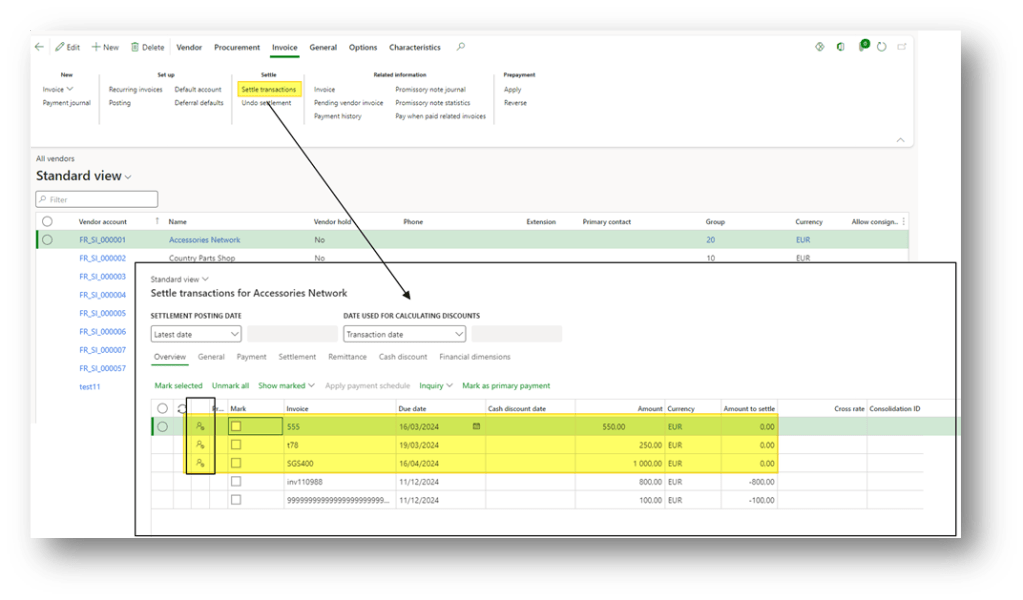Screen dimensions: 1023x600
Task: Expand the Show marked dropdown
Action: pos(286,385)
